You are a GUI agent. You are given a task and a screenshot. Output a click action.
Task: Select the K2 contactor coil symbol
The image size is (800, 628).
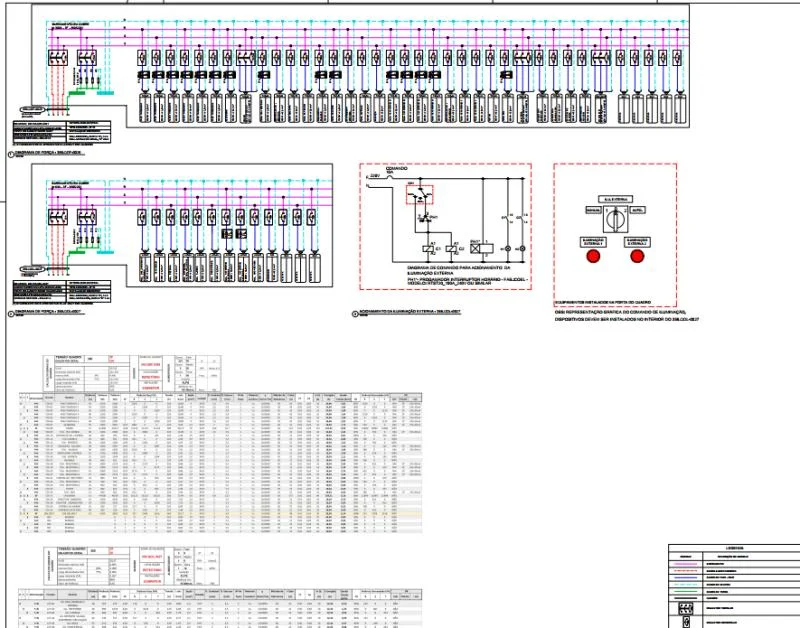pyautogui.click(x=451, y=247)
